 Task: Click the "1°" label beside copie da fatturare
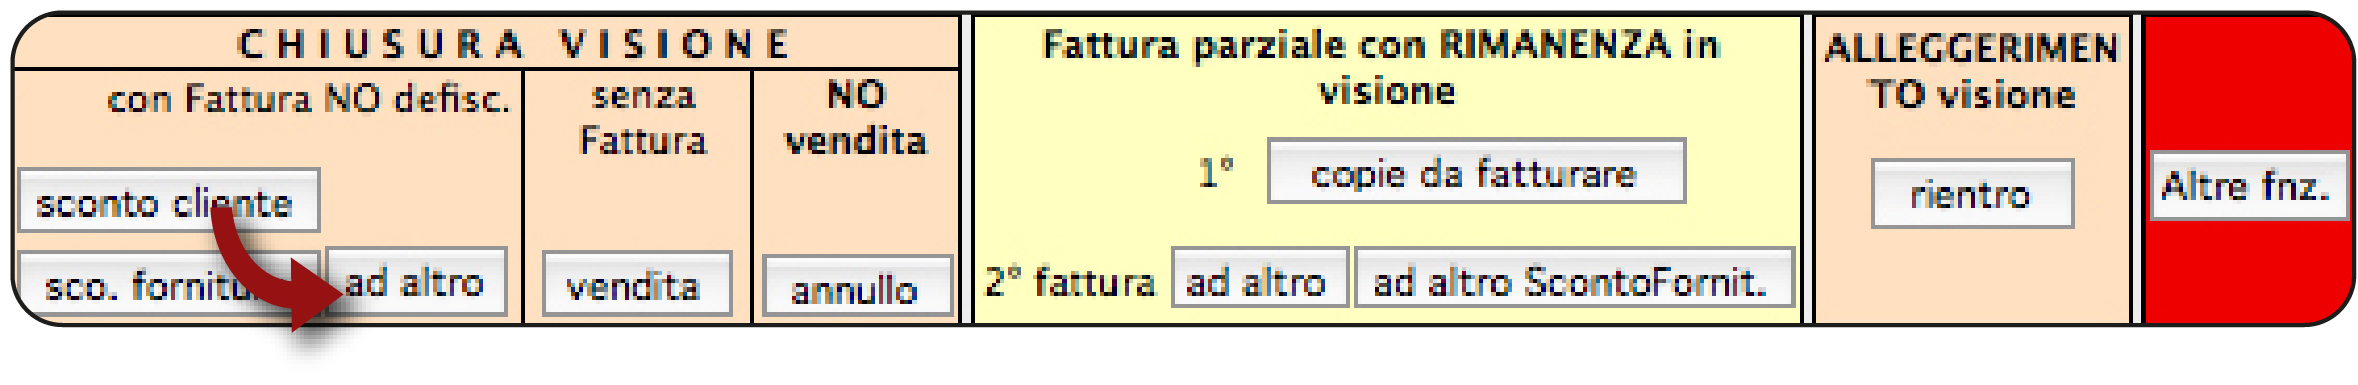click(1216, 173)
